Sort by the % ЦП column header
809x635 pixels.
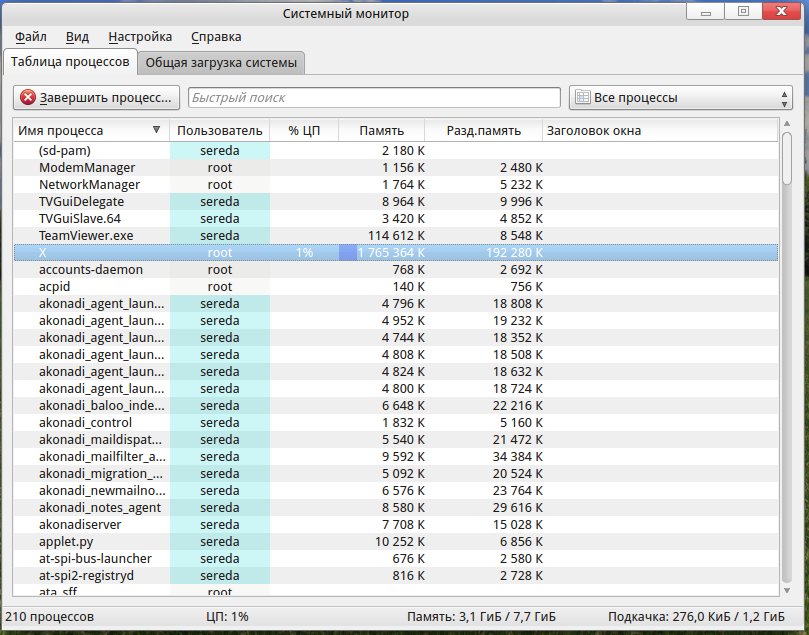tap(304, 131)
